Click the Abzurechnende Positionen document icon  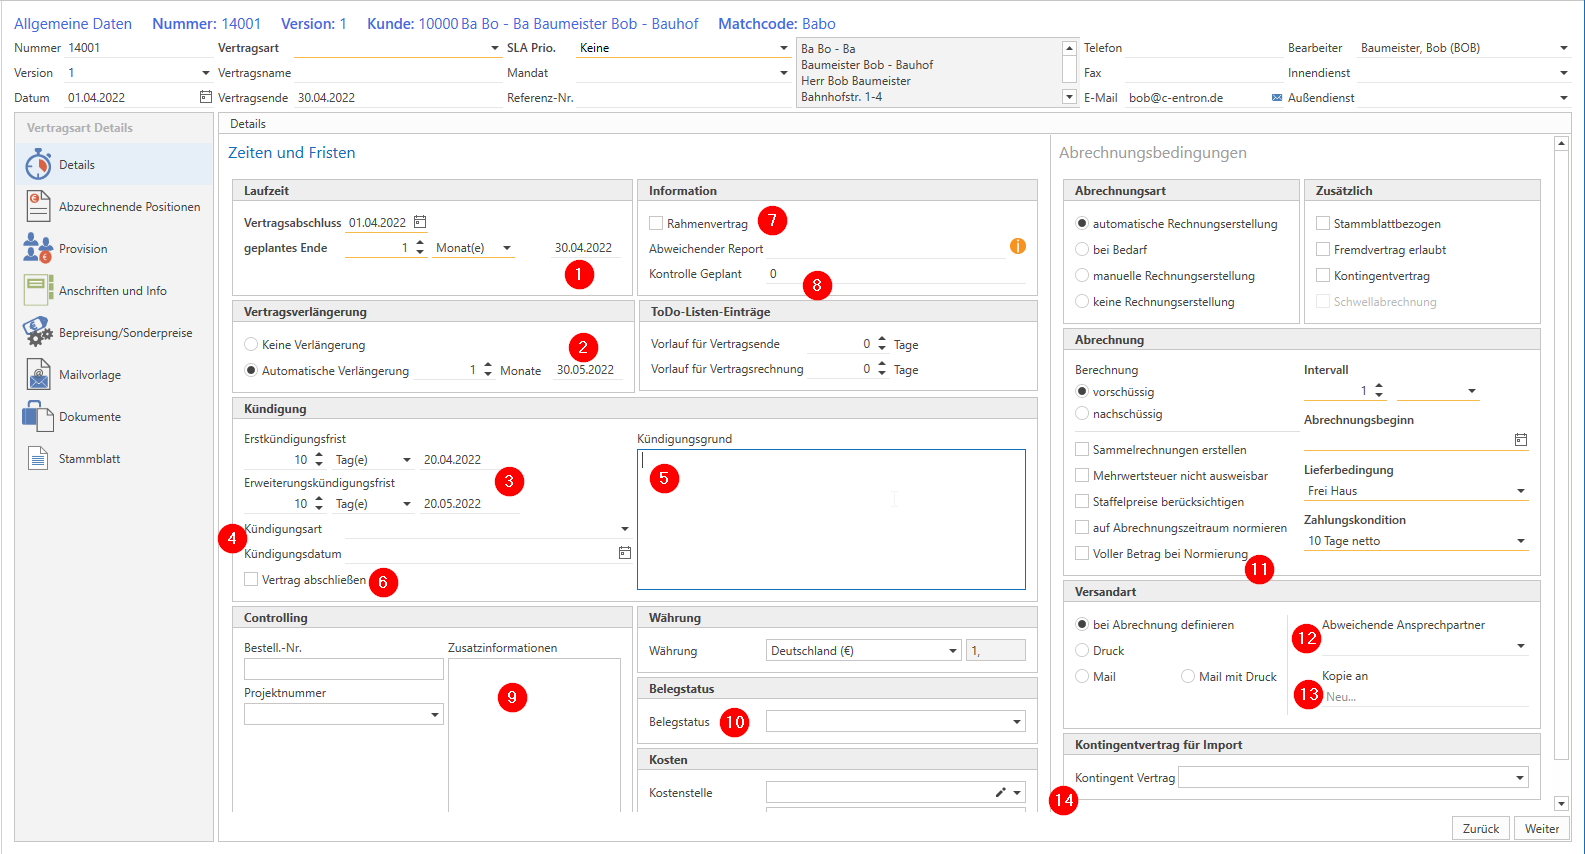click(x=38, y=207)
